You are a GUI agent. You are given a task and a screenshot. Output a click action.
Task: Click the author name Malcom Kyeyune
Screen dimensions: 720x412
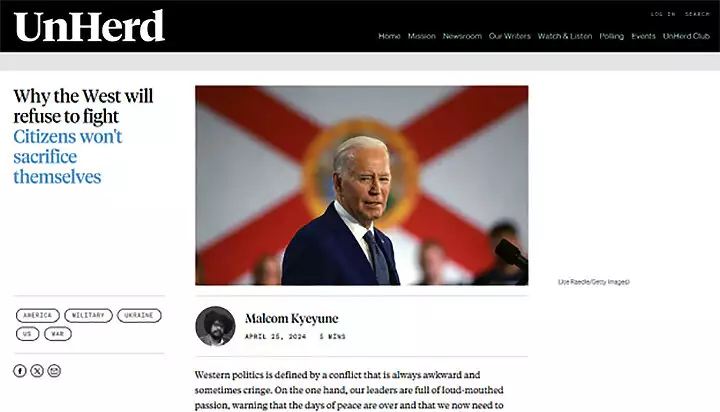pos(292,318)
